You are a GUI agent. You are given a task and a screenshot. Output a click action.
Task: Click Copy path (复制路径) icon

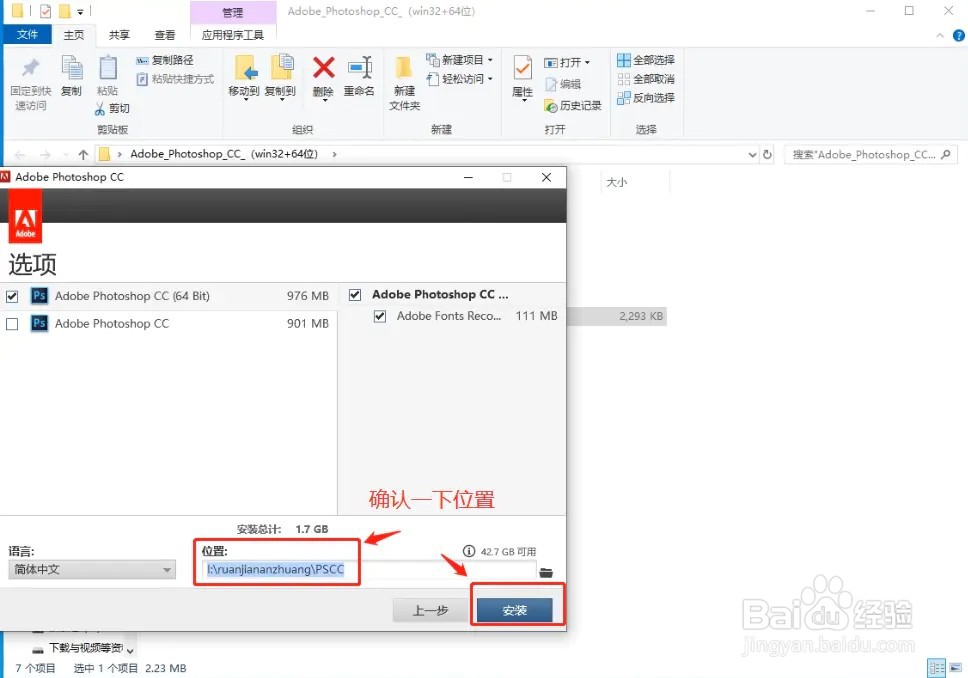143,60
